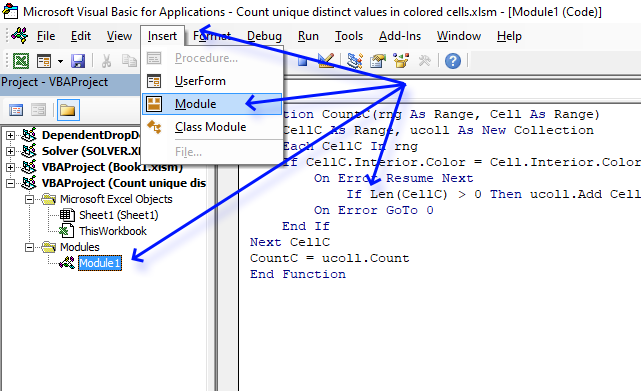Click the Cut scissors icon
This screenshot has width=641, height=391.
click(106, 61)
